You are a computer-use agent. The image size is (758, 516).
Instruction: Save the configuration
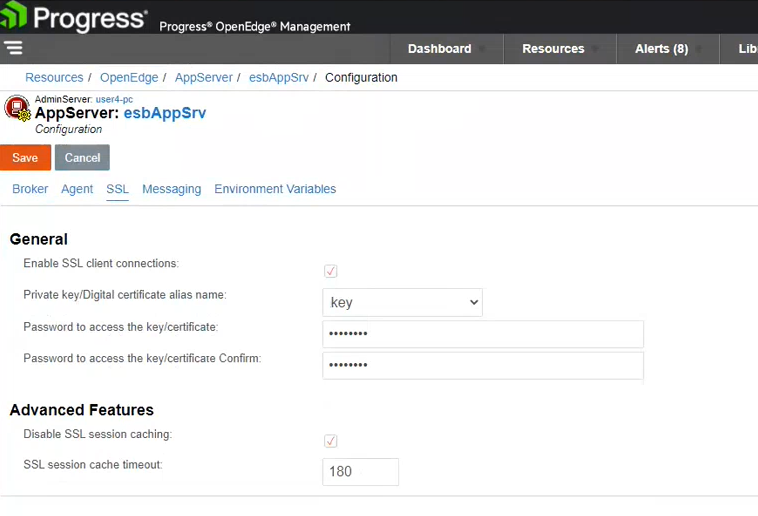[x=25, y=158]
